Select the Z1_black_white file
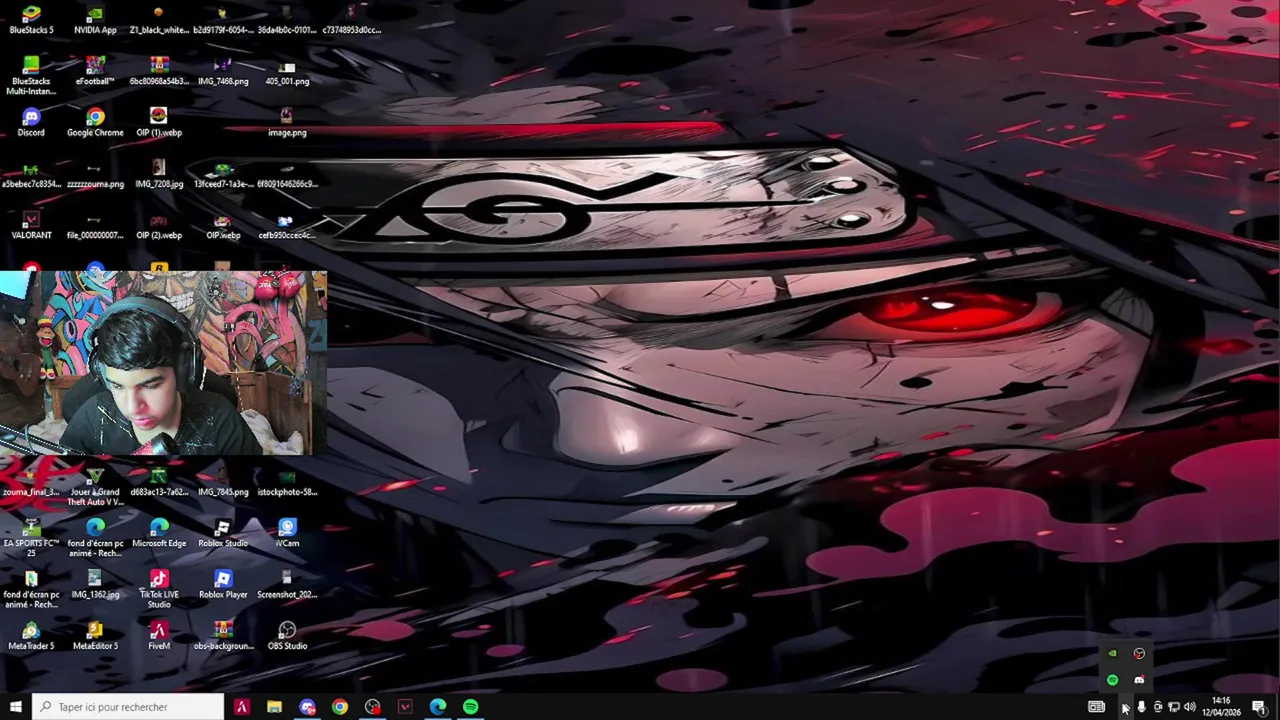Viewport: 1280px width, 720px height. [x=159, y=20]
